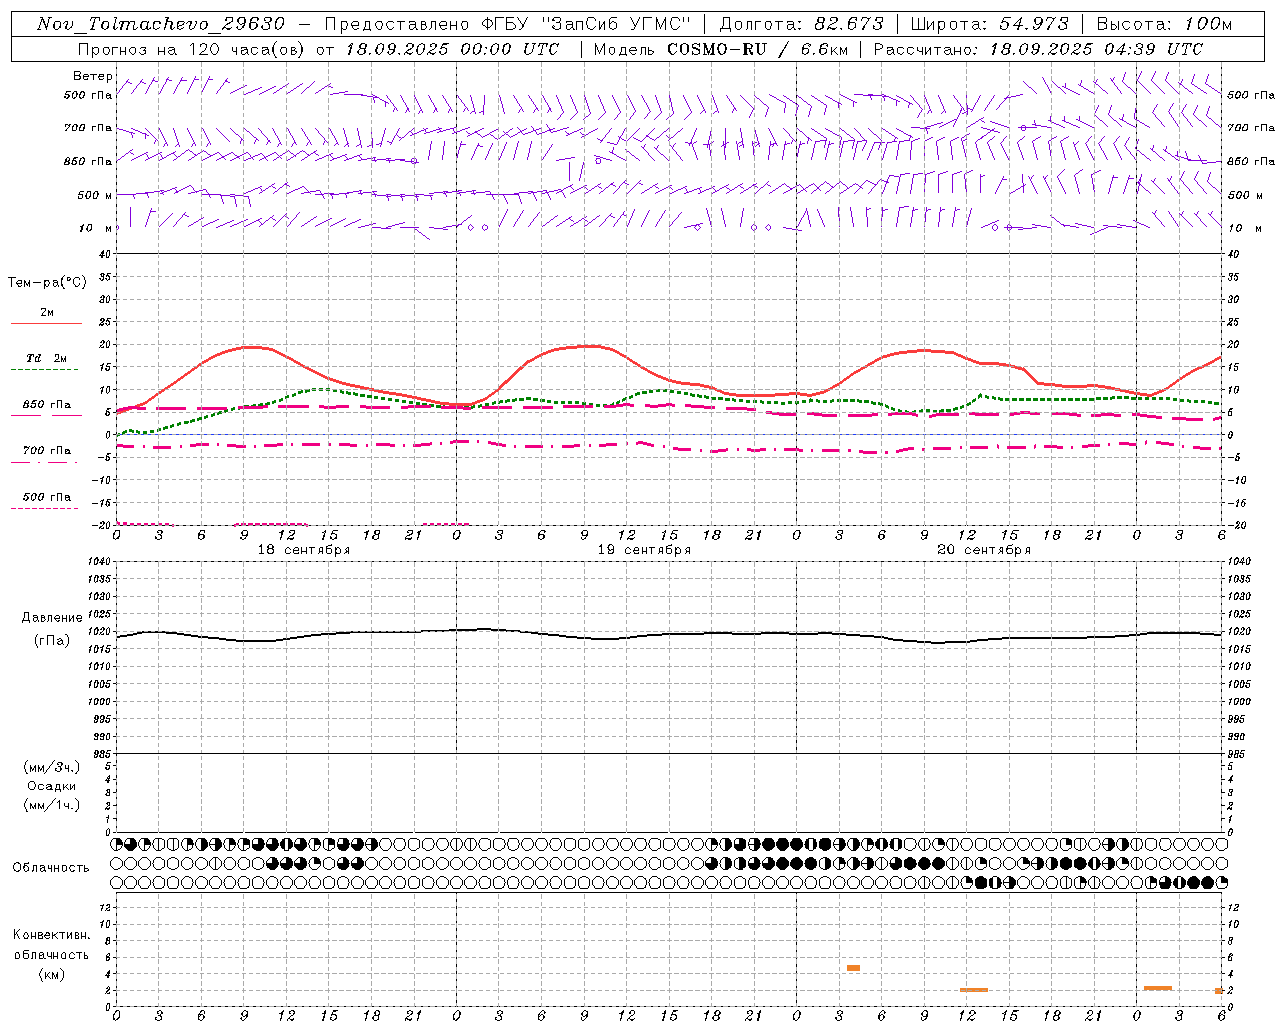Click the '19 сентября' date label
Image resolution: width=1280 pixels, height=1024 pixels.
click(644, 550)
